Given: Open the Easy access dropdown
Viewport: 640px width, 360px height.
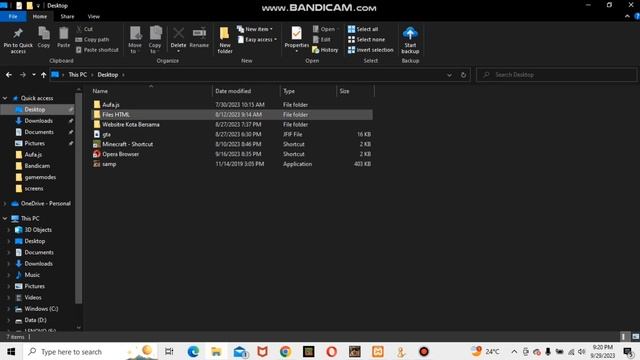Looking at the screenshot, I should point(257,40).
